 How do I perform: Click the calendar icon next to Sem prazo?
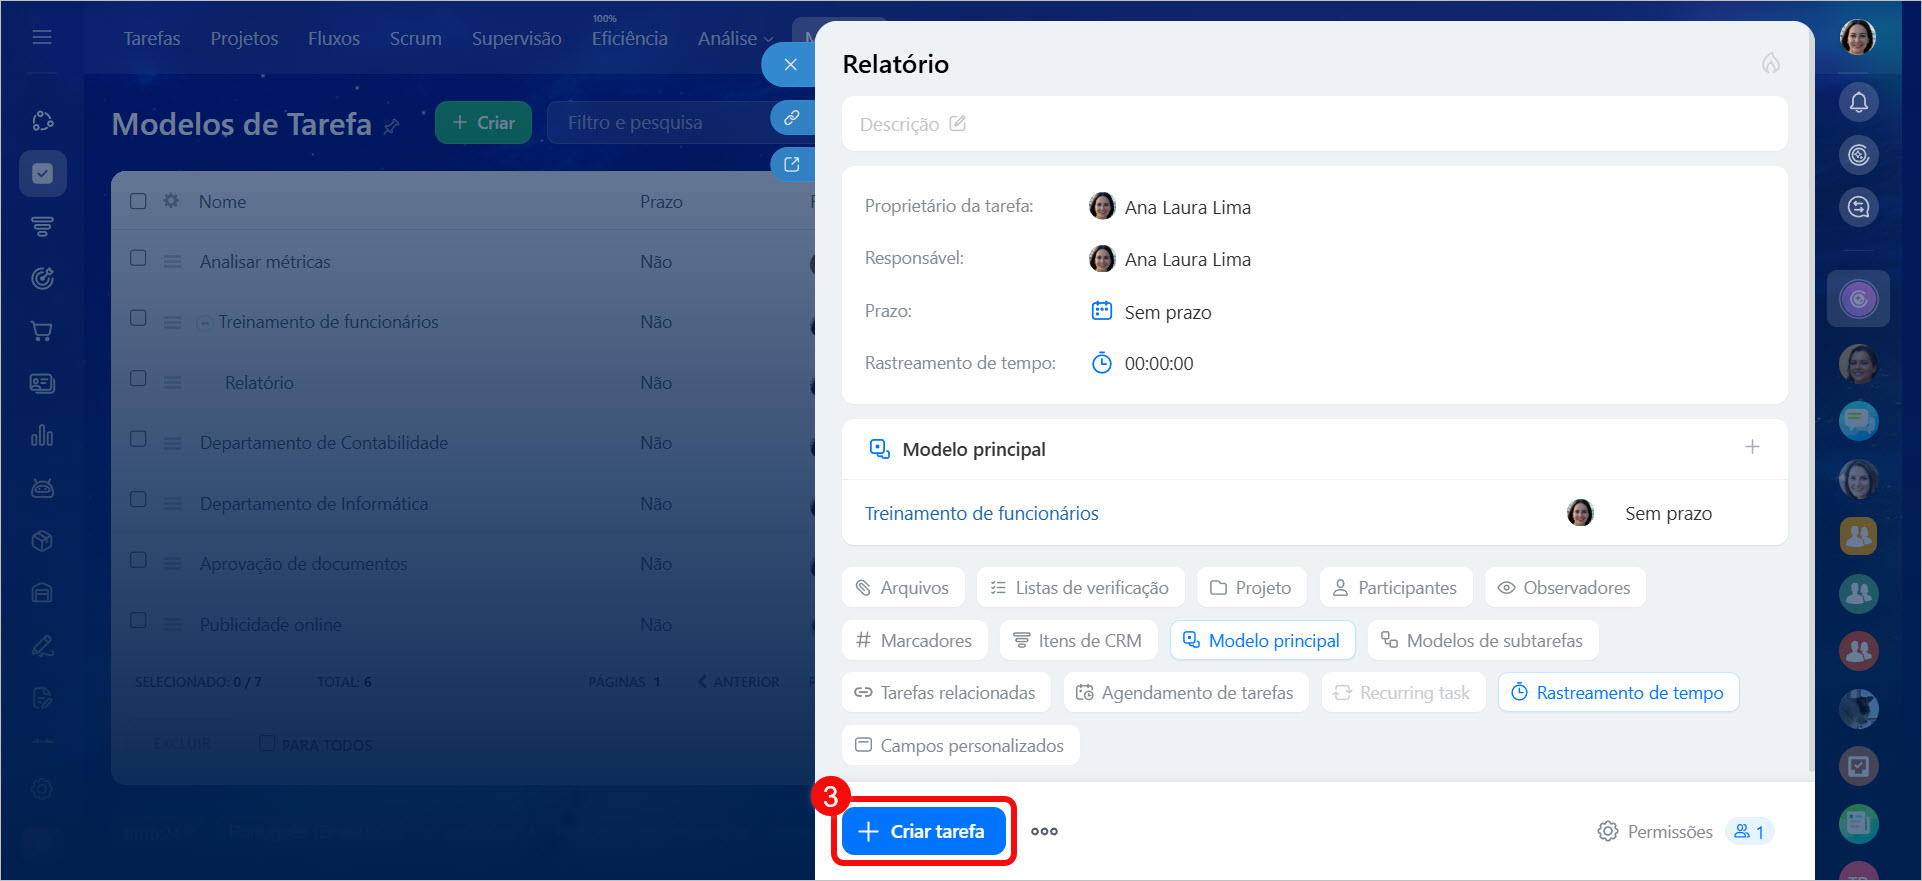1101,311
